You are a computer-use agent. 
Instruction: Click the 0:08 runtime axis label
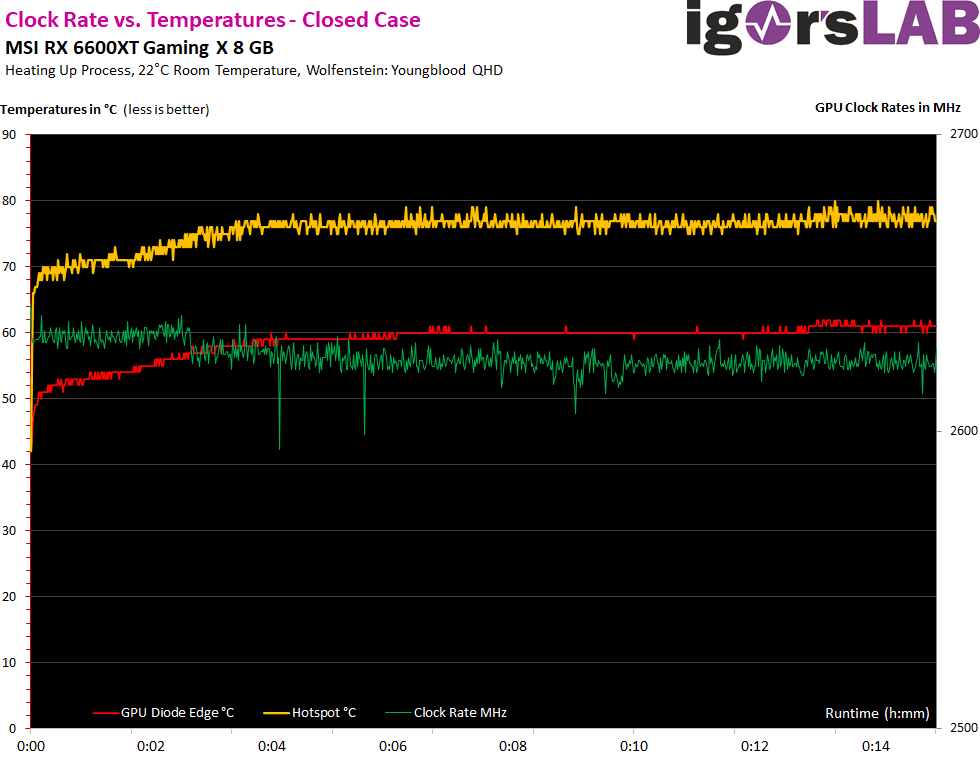coord(513,747)
